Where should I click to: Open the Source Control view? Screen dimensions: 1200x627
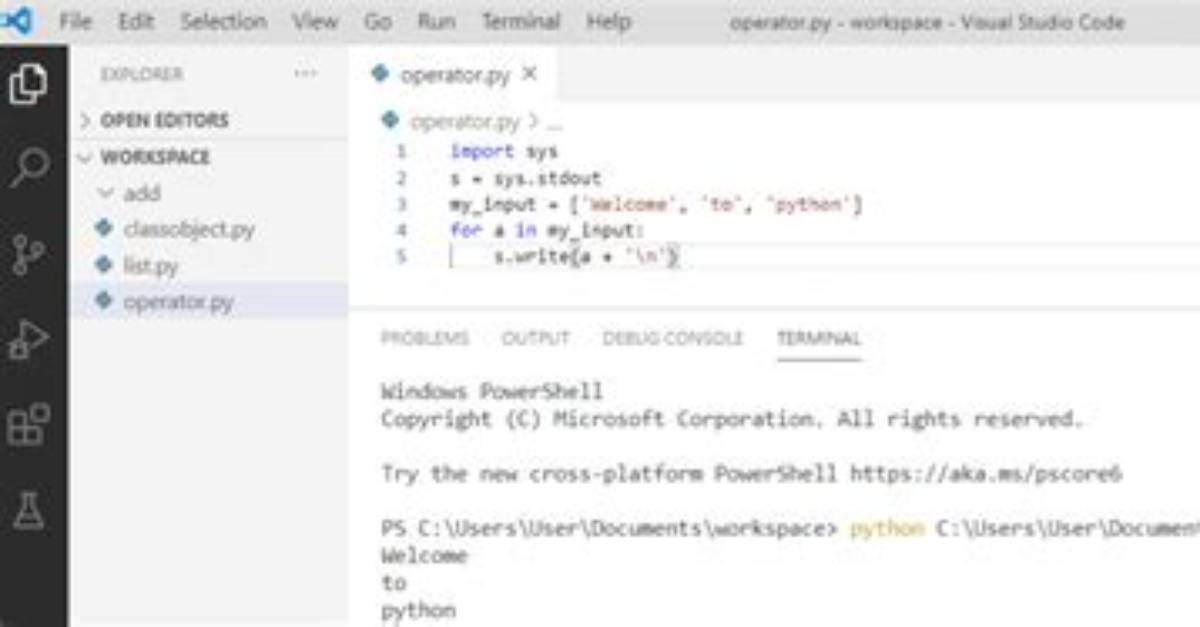click(x=29, y=254)
